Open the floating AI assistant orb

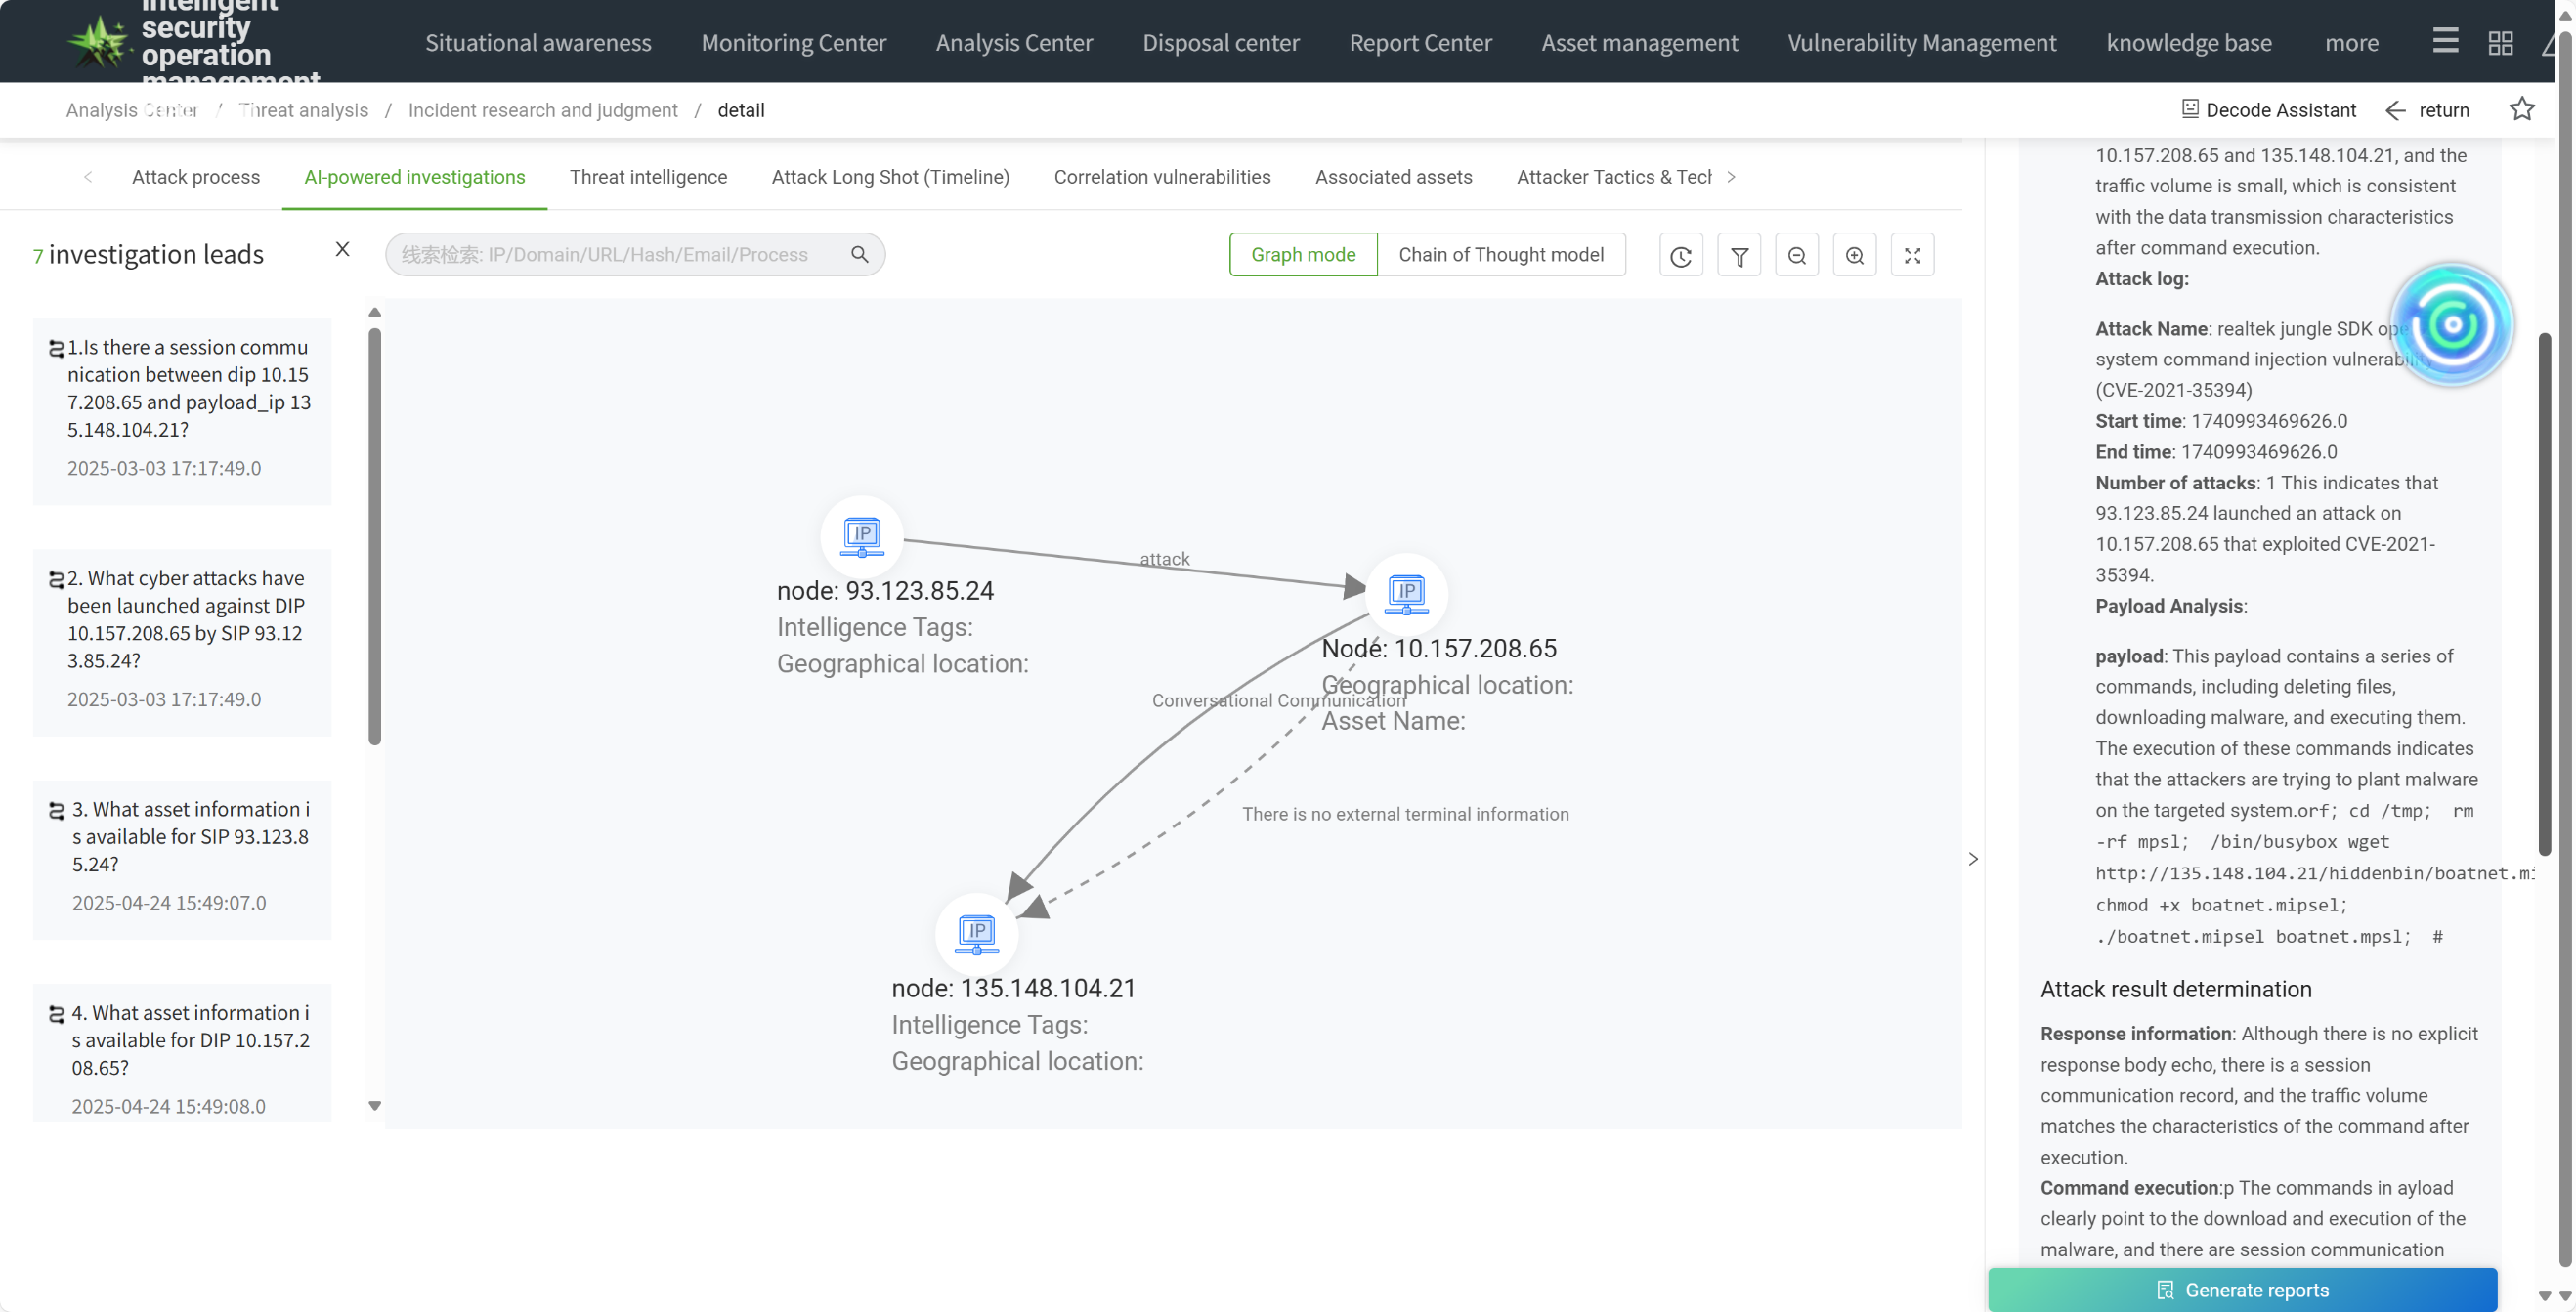click(x=2451, y=324)
